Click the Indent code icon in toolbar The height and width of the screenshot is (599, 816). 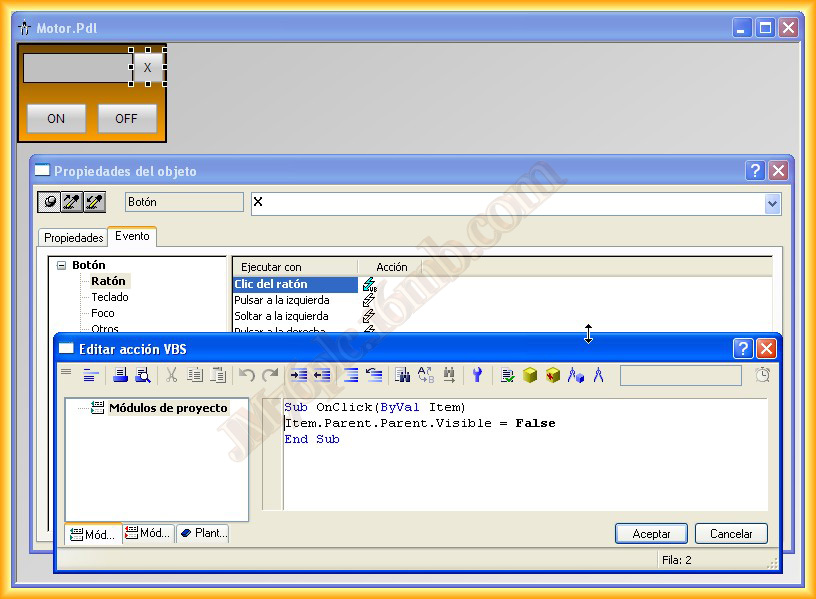click(x=299, y=375)
